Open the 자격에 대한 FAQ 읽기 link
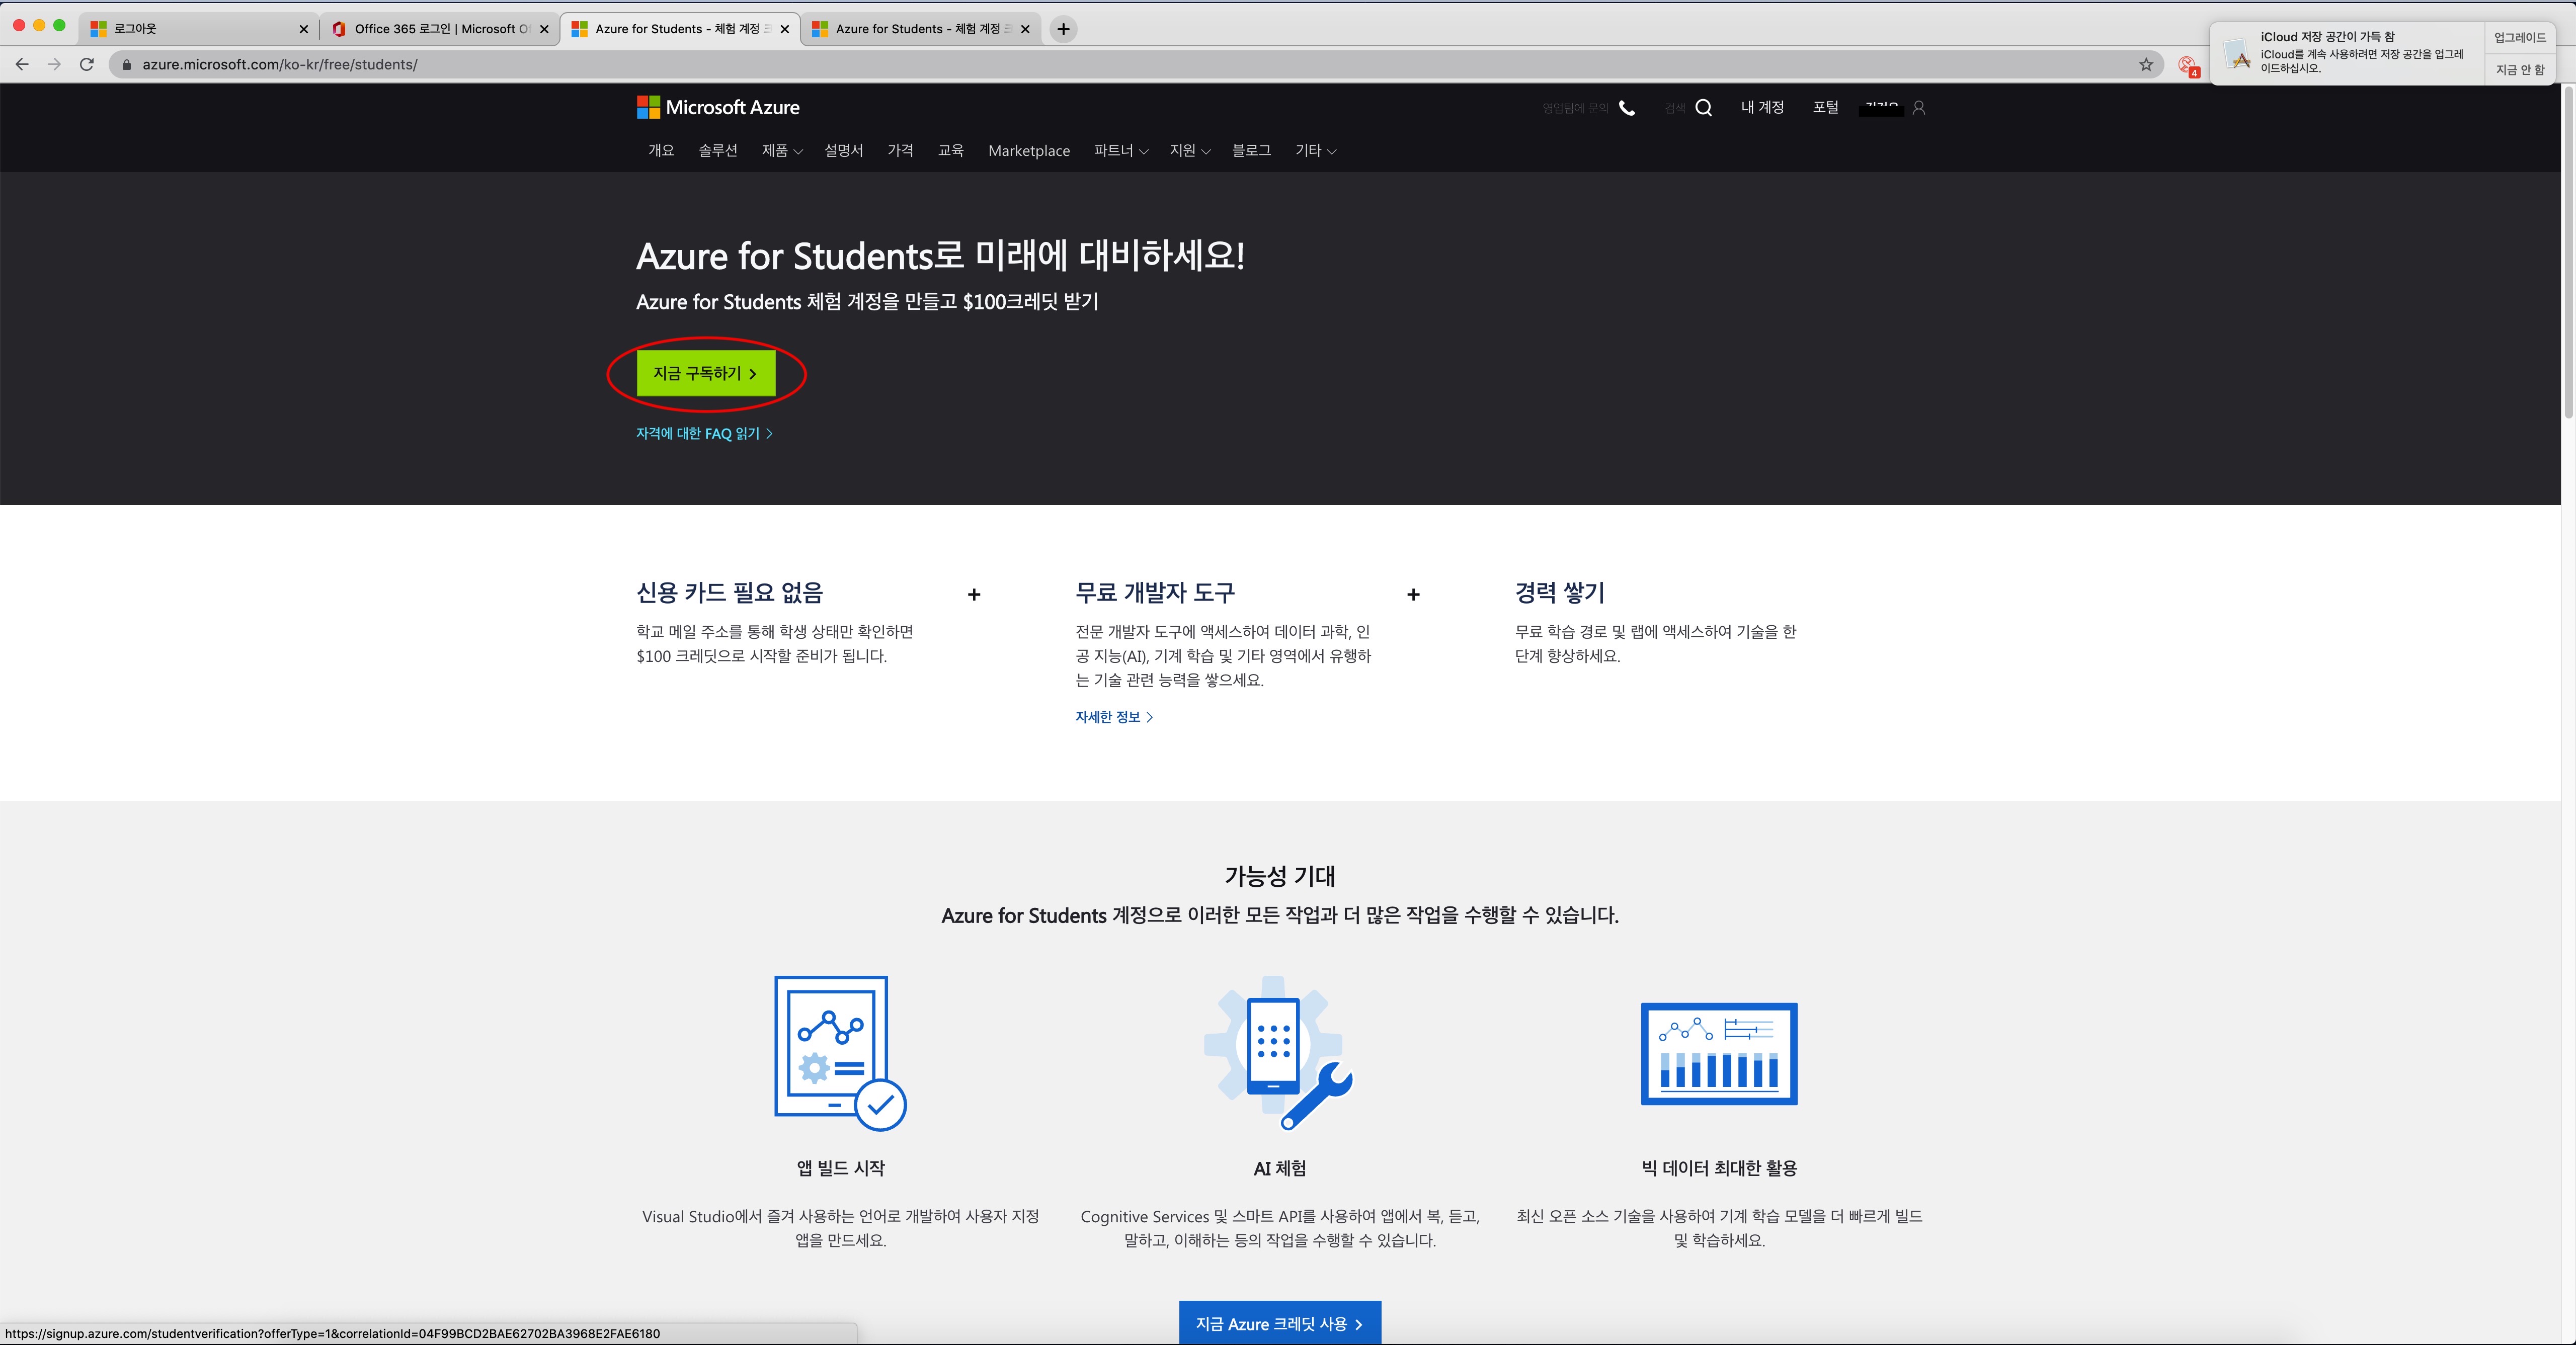The image size is (2576, 1345). (703, 433)
